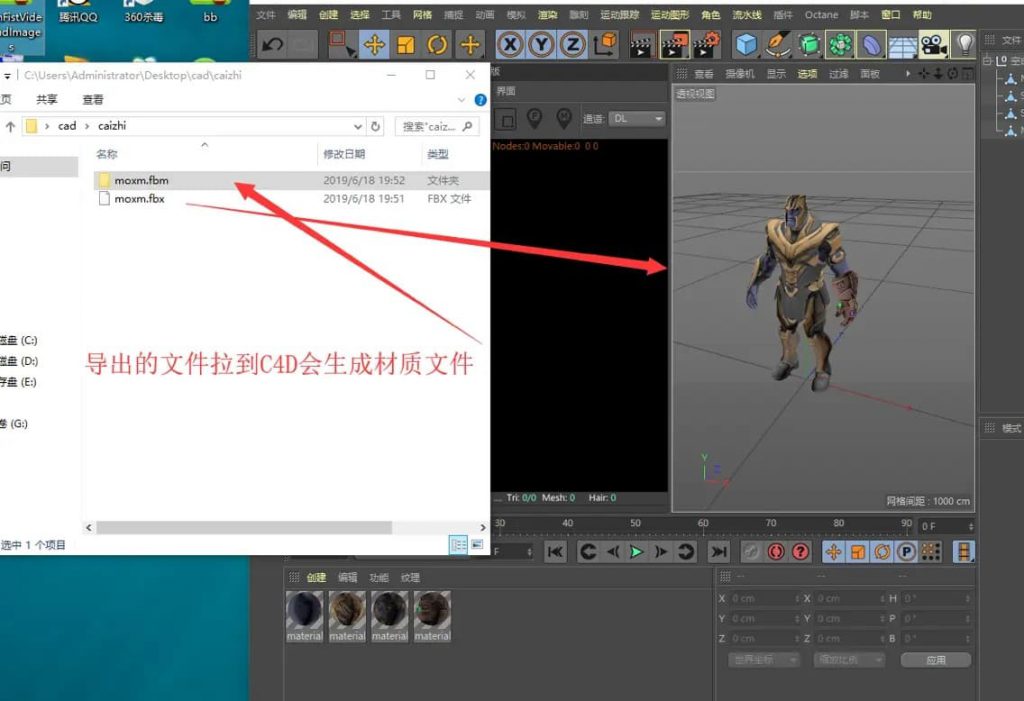Jump to start of timeline
The width and height of the screenshot is (1024, 701).
tap(555, 552)
